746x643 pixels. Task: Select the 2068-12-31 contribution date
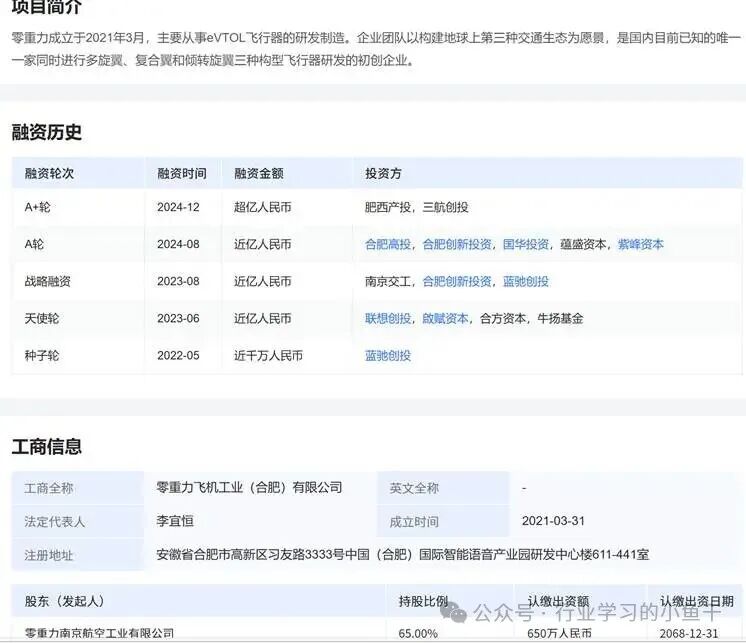click(x=689, y=633)
